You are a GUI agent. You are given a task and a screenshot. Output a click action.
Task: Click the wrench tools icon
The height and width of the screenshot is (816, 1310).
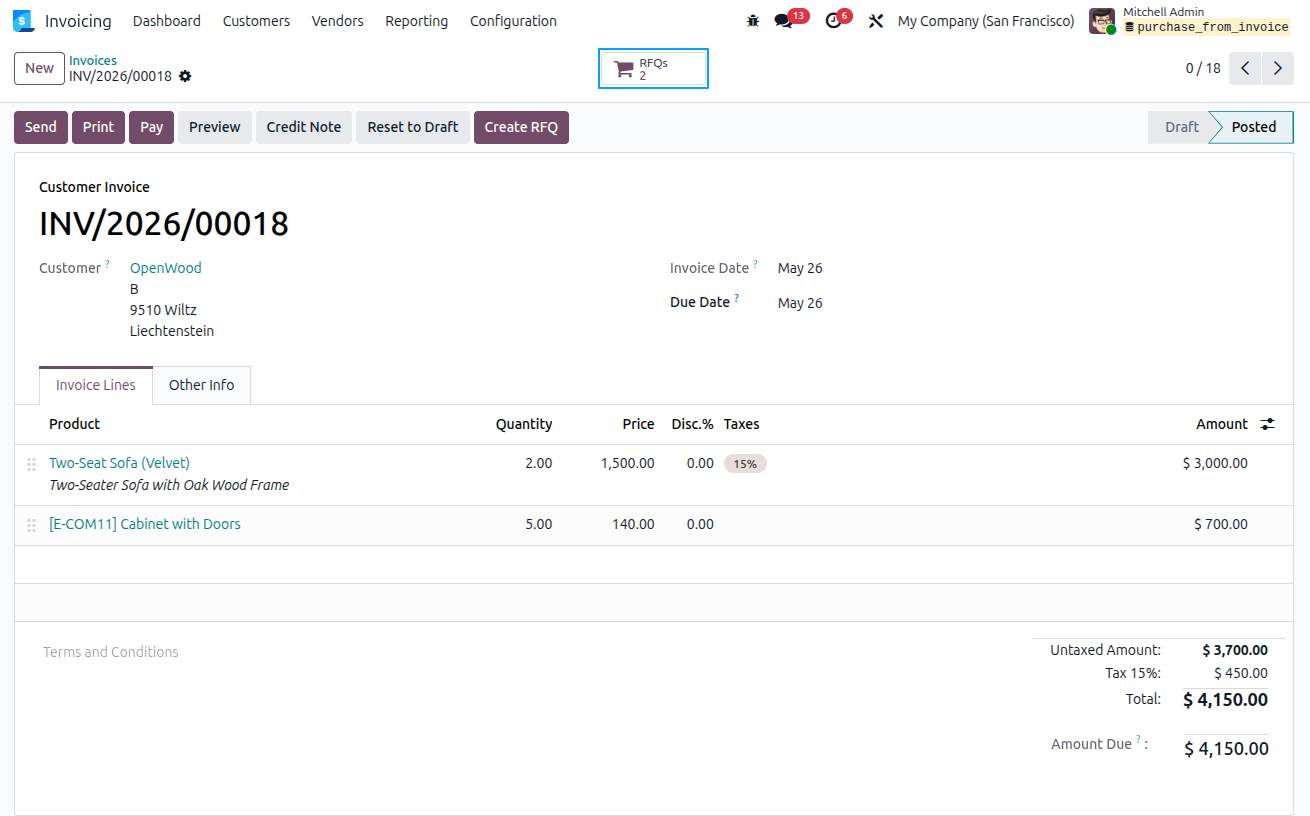tap(876, 21)
